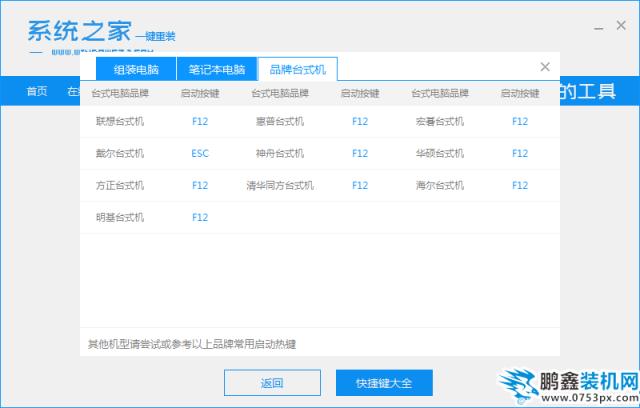Click the 华硕台式机 brand cell
640x408 pixels.
tap(440, 153)
